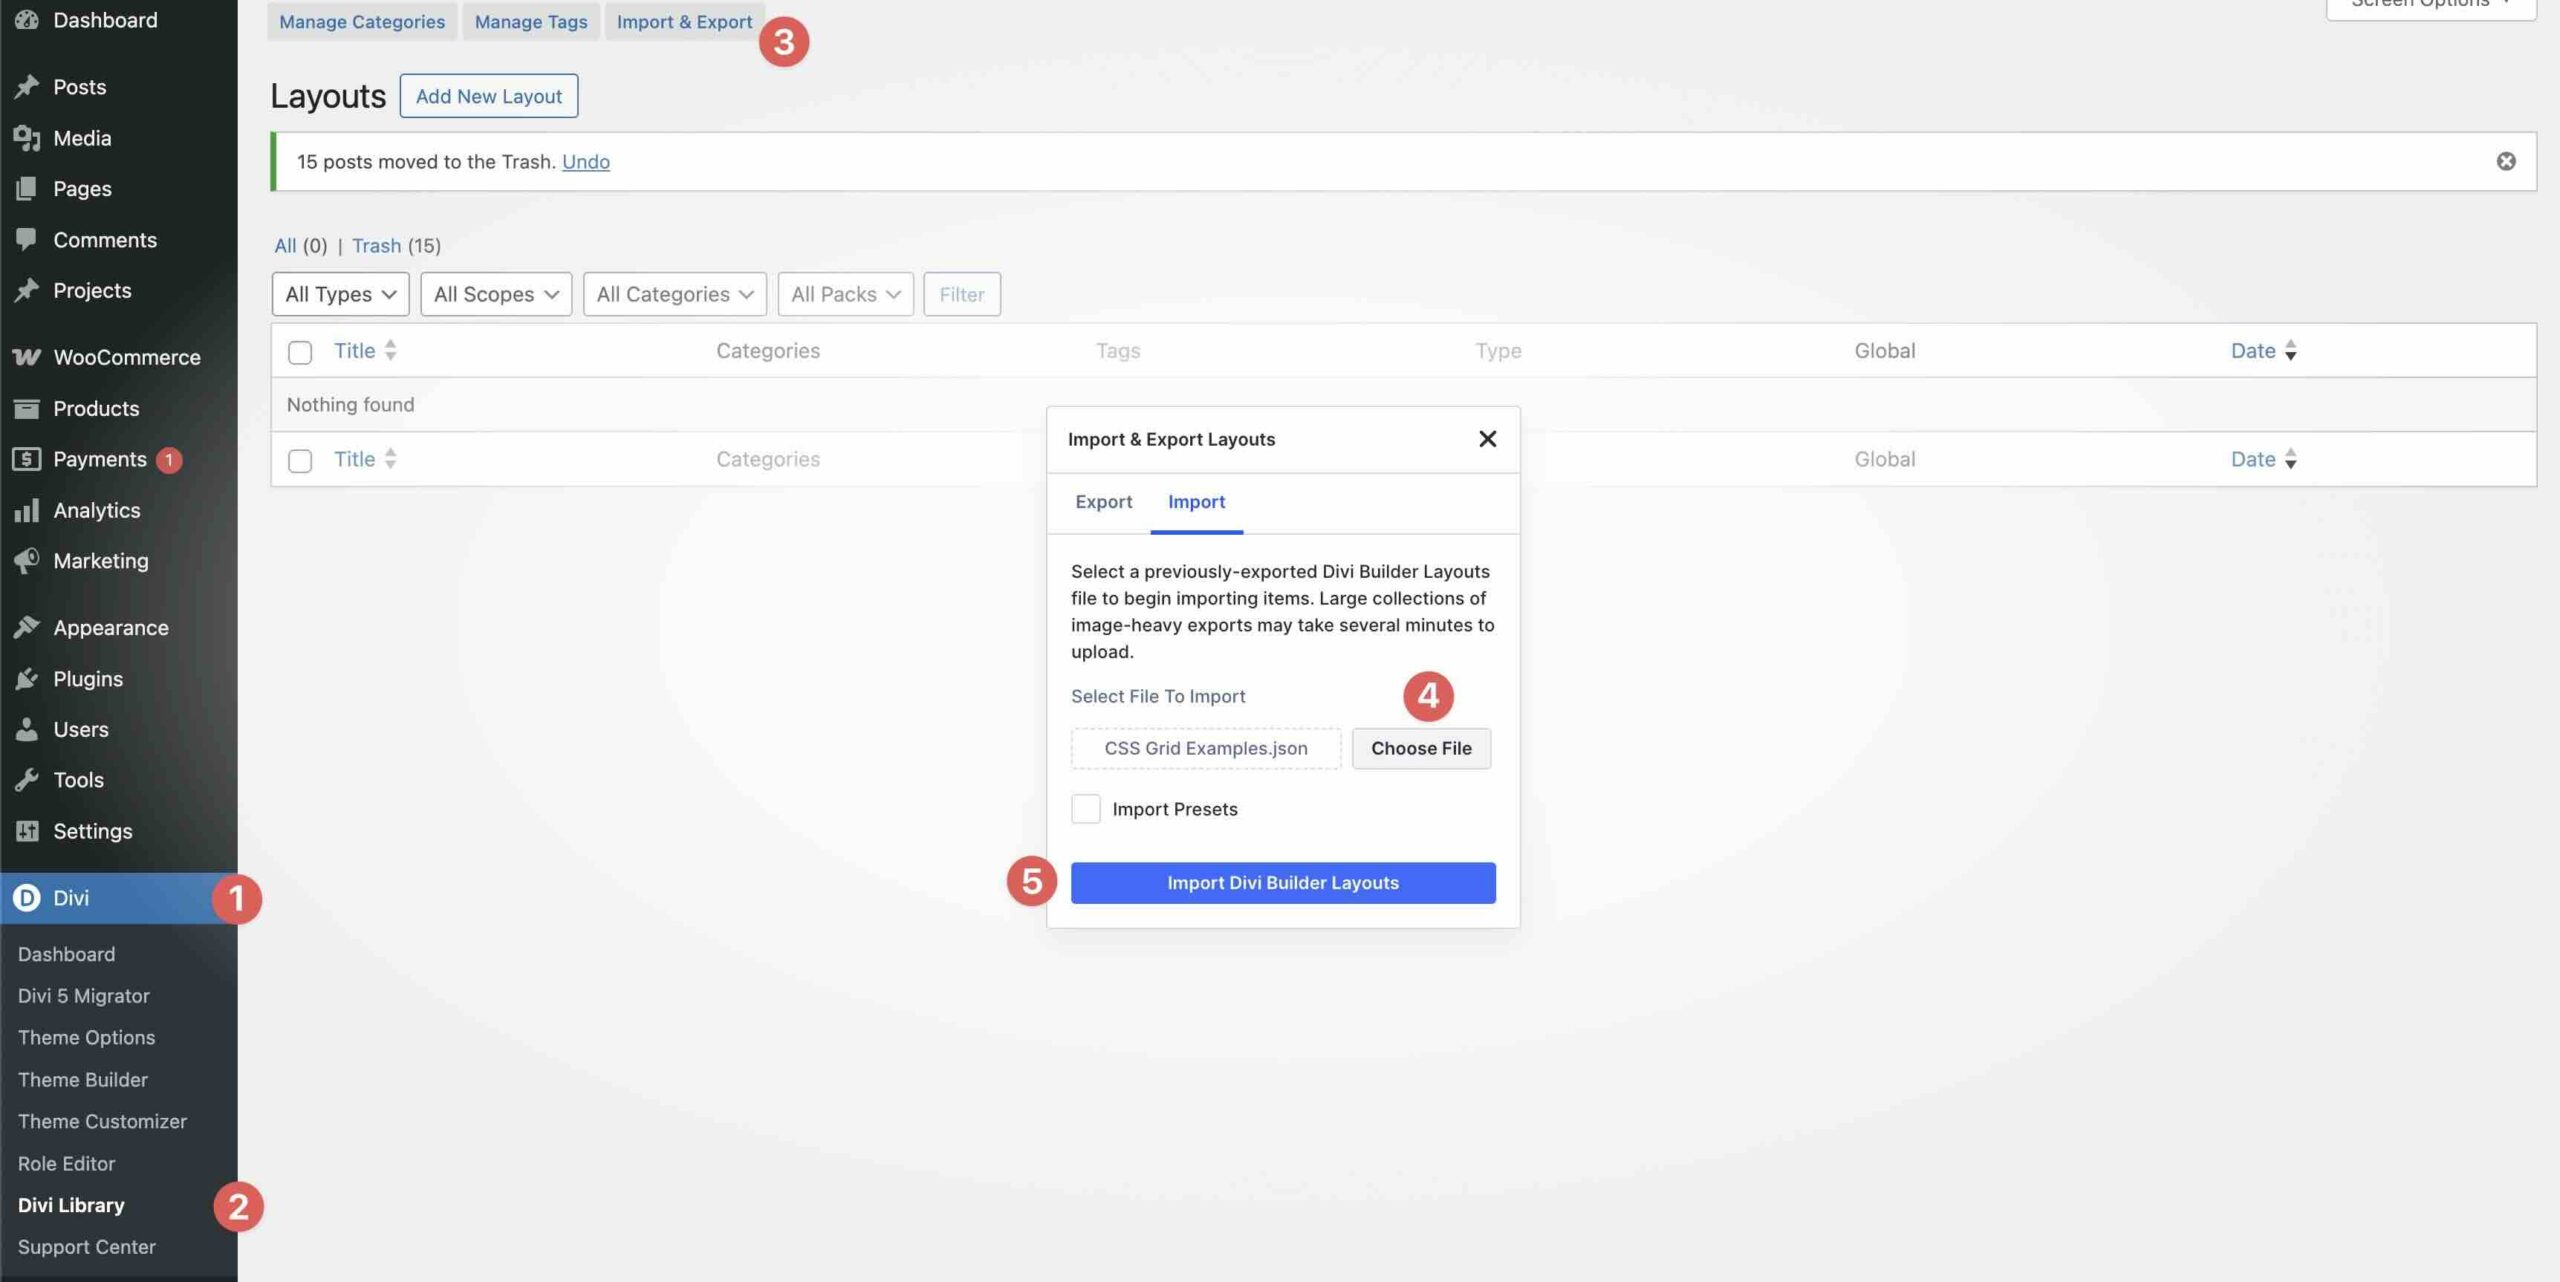This screenshot has width=2560, height=1282.
Task: Click Add New Layout
Action: coord(488,96)
